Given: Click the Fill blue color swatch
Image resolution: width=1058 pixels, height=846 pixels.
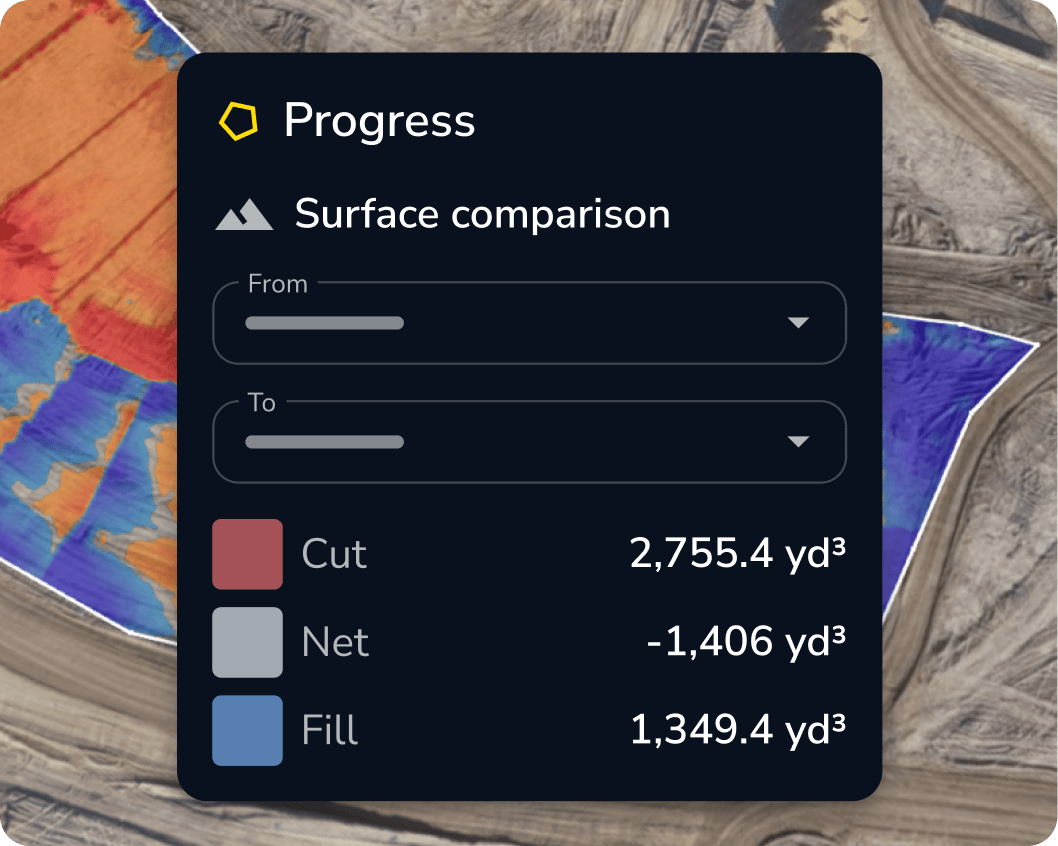Looking at the screenshot, I should 247,729.
